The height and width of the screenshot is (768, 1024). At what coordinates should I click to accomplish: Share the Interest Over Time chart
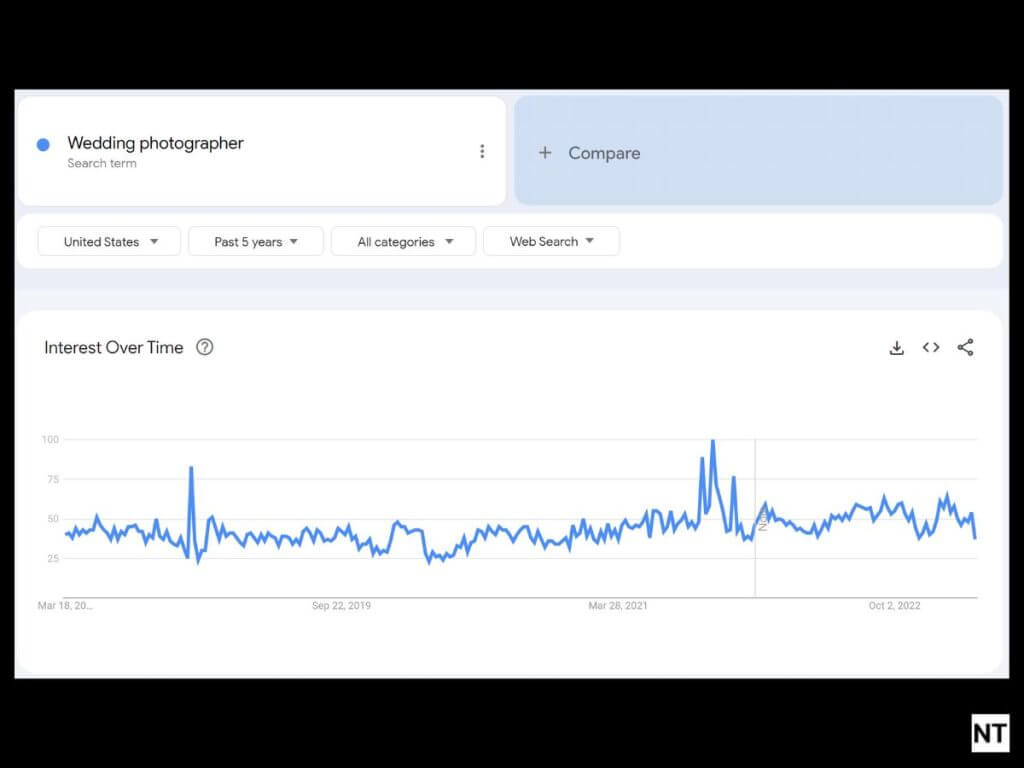(x=965, y=347)
